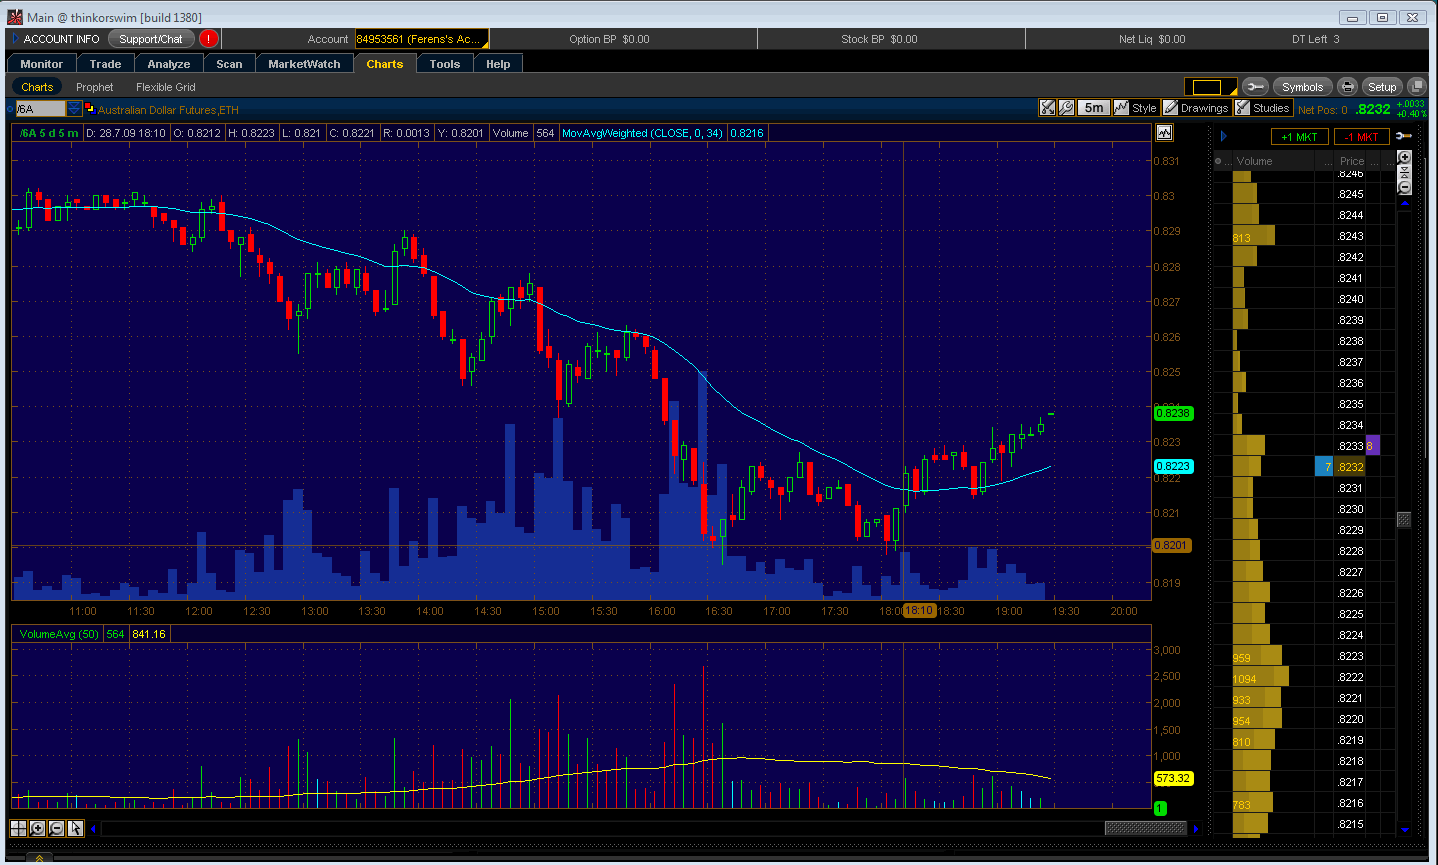Screen dimensions: 1438x865
Task: Click the wrench icon beside Symbols
Action: tap(1255, 87)
